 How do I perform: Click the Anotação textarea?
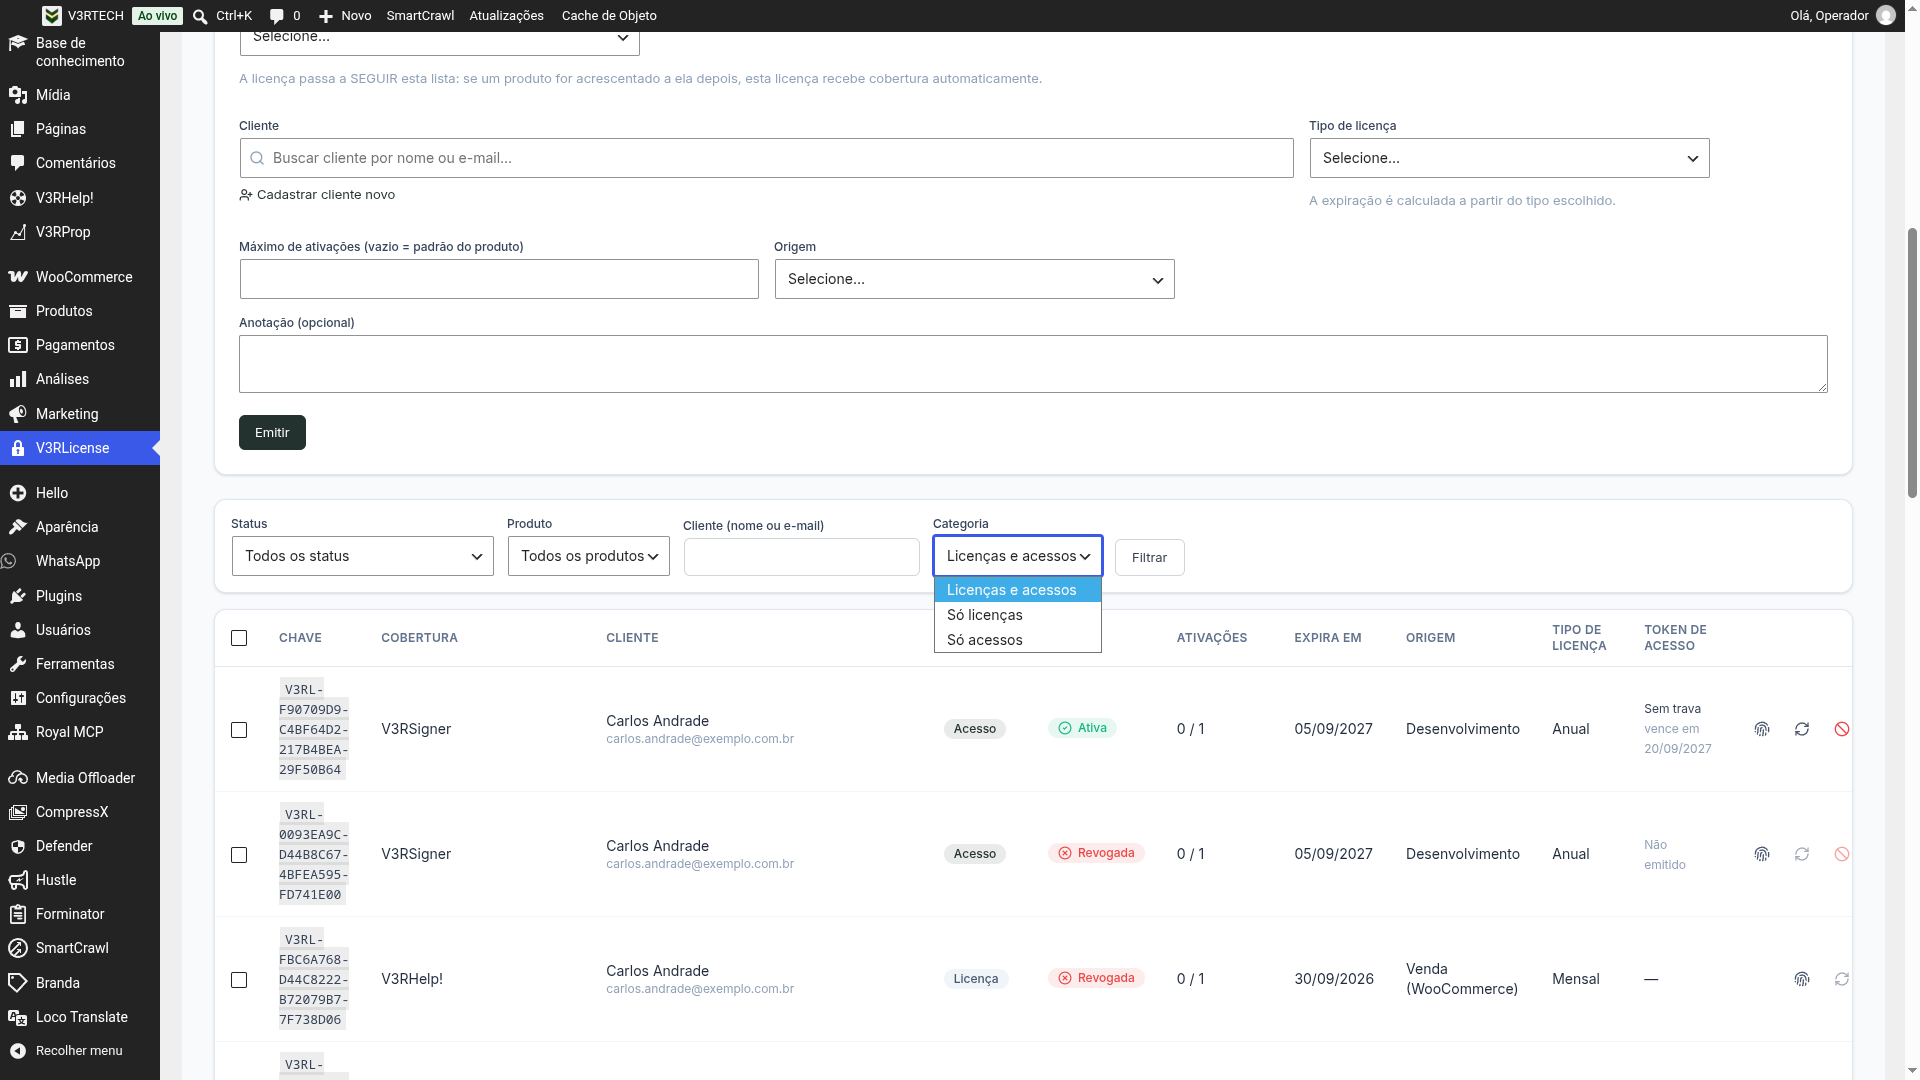(1033, 364)
